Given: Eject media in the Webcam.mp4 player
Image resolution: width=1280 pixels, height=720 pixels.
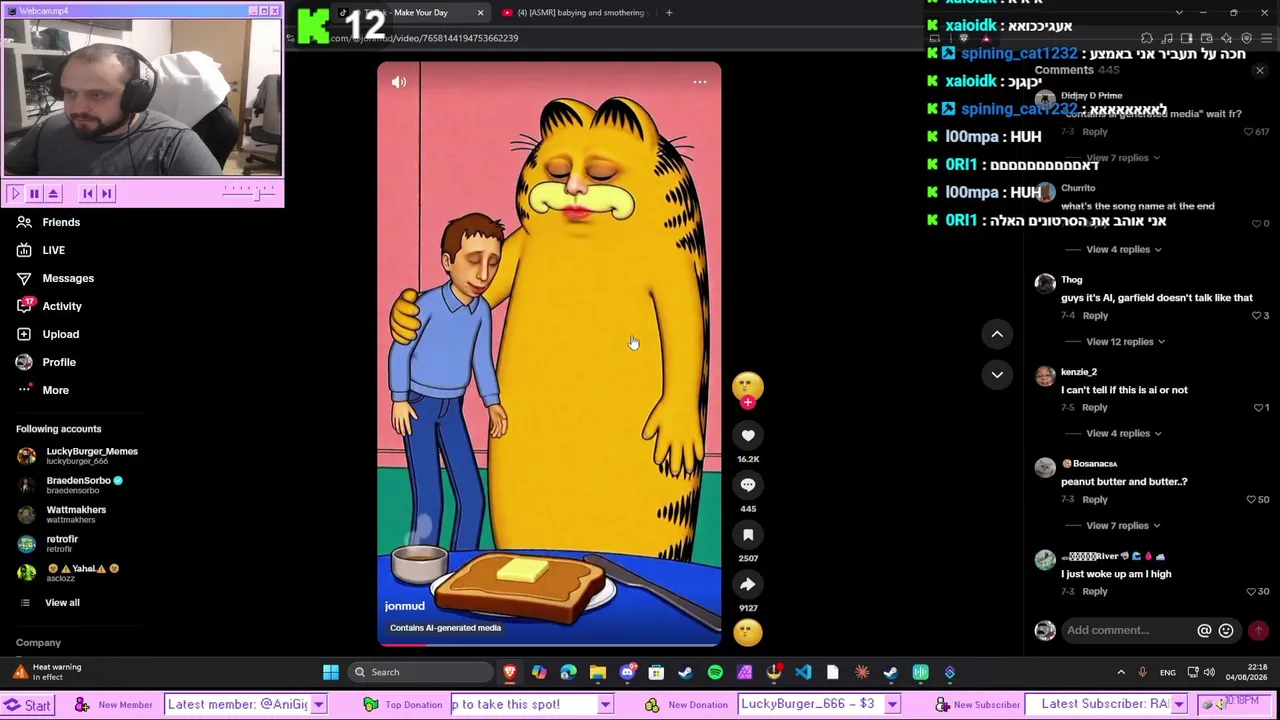Looking at the screenshot, I should [53, 194].
